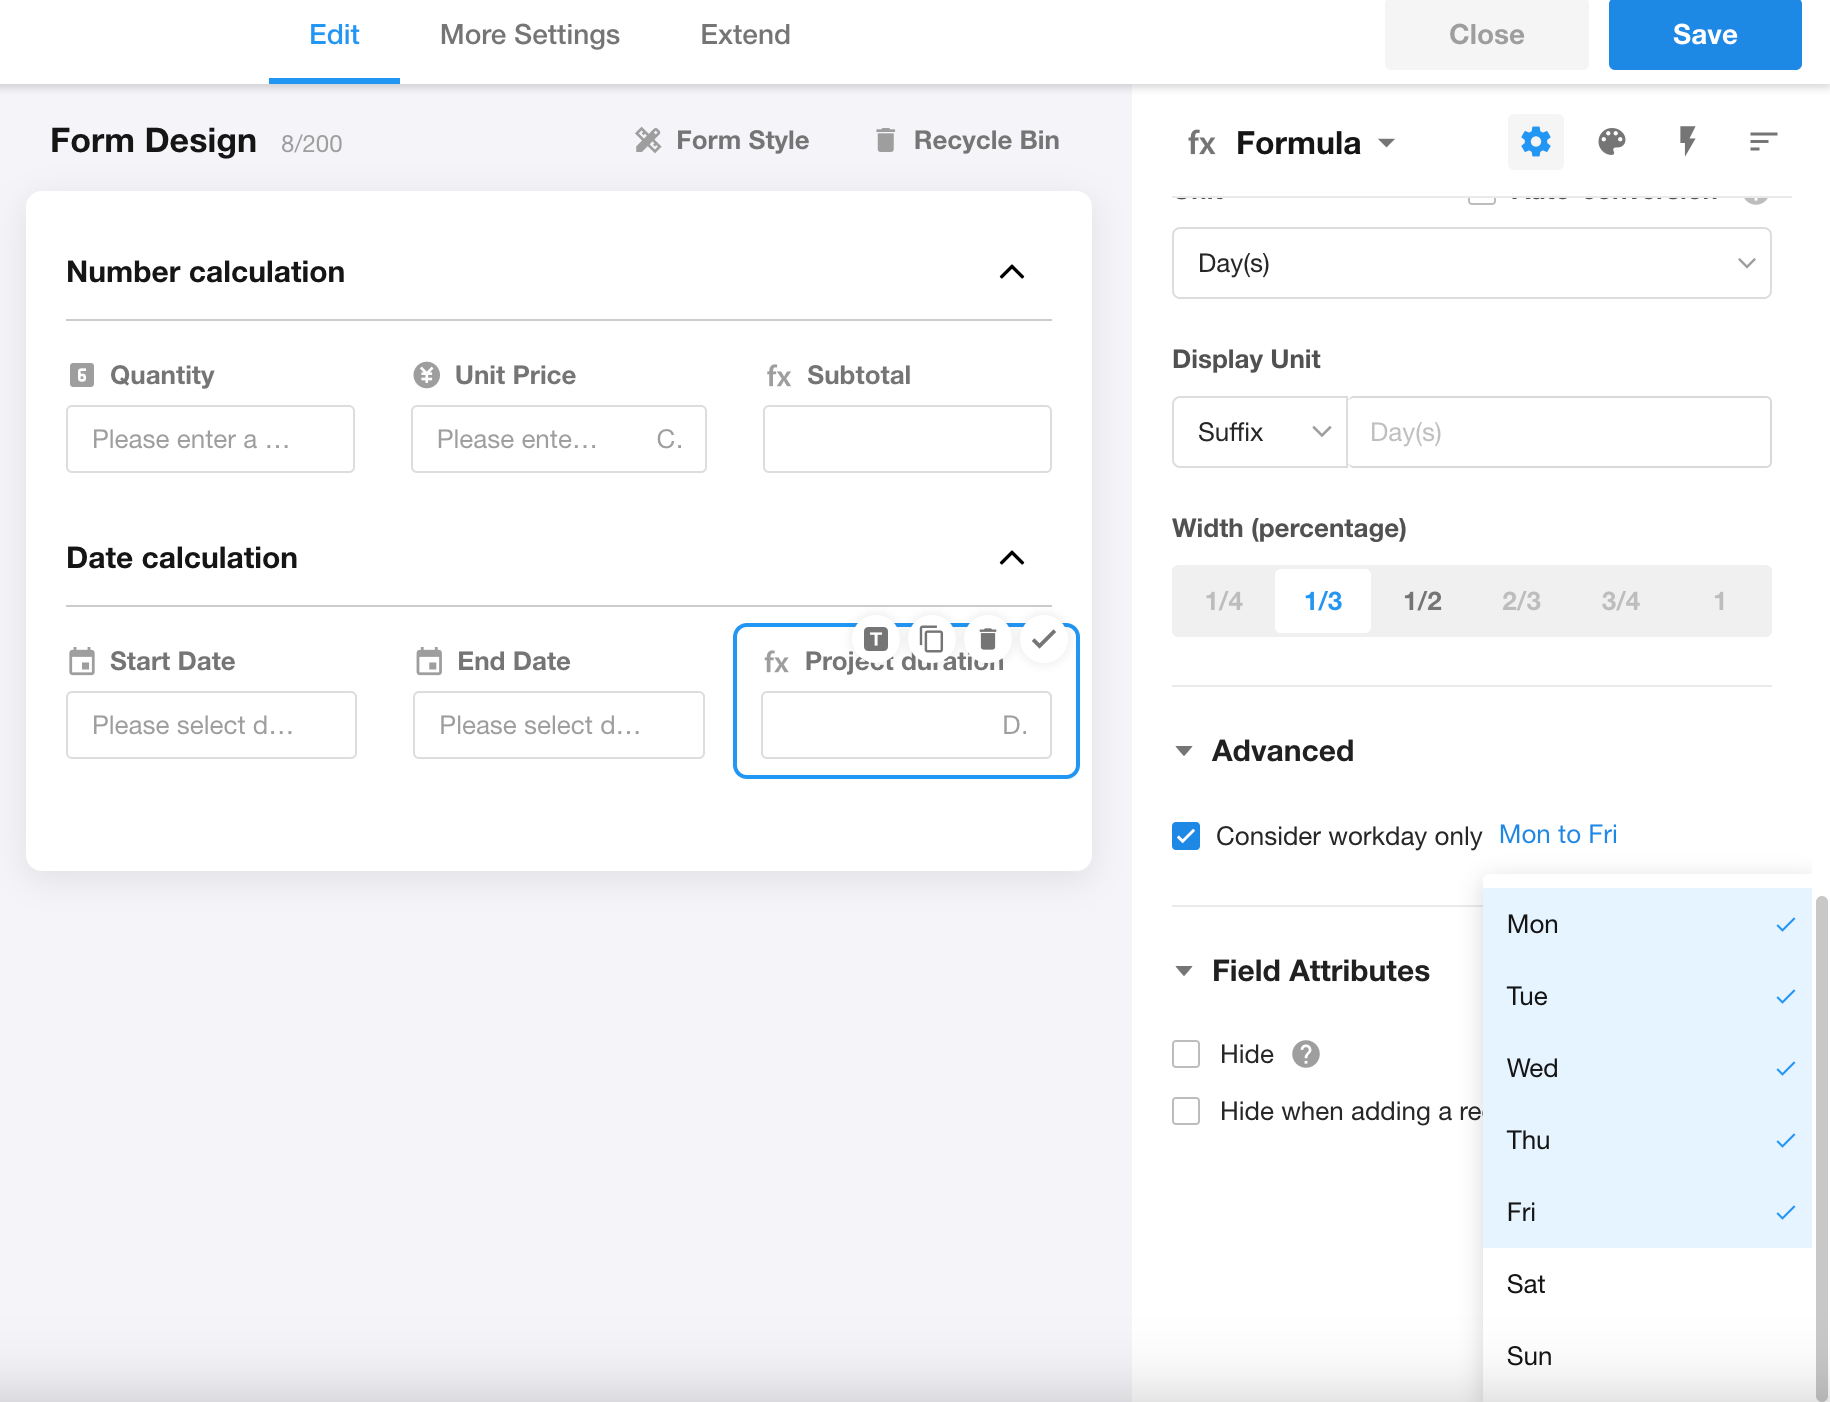Open the style palette tab

[x=1611, y=142]
